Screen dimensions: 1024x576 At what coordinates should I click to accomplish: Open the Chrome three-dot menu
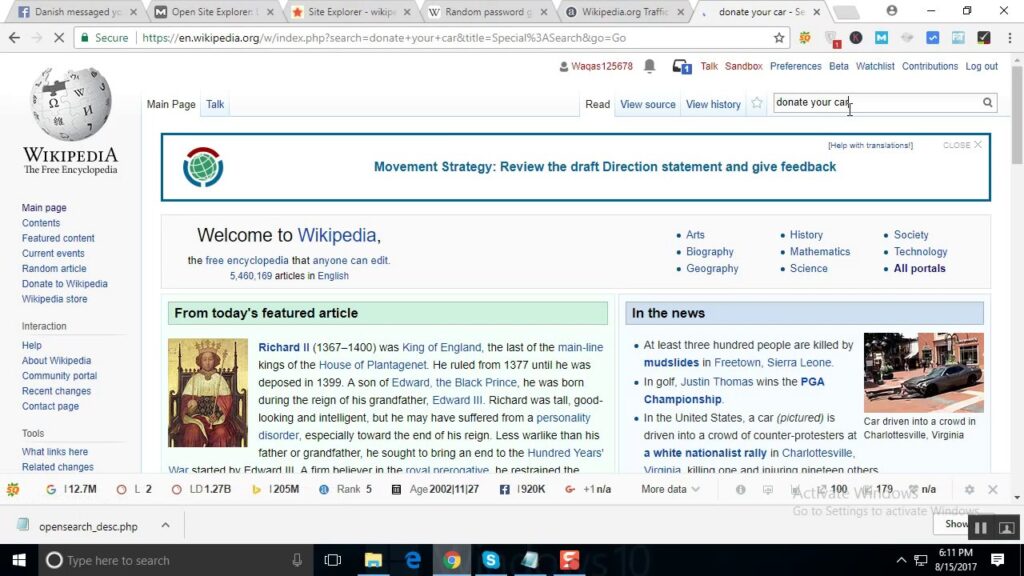coord(1010,38)
